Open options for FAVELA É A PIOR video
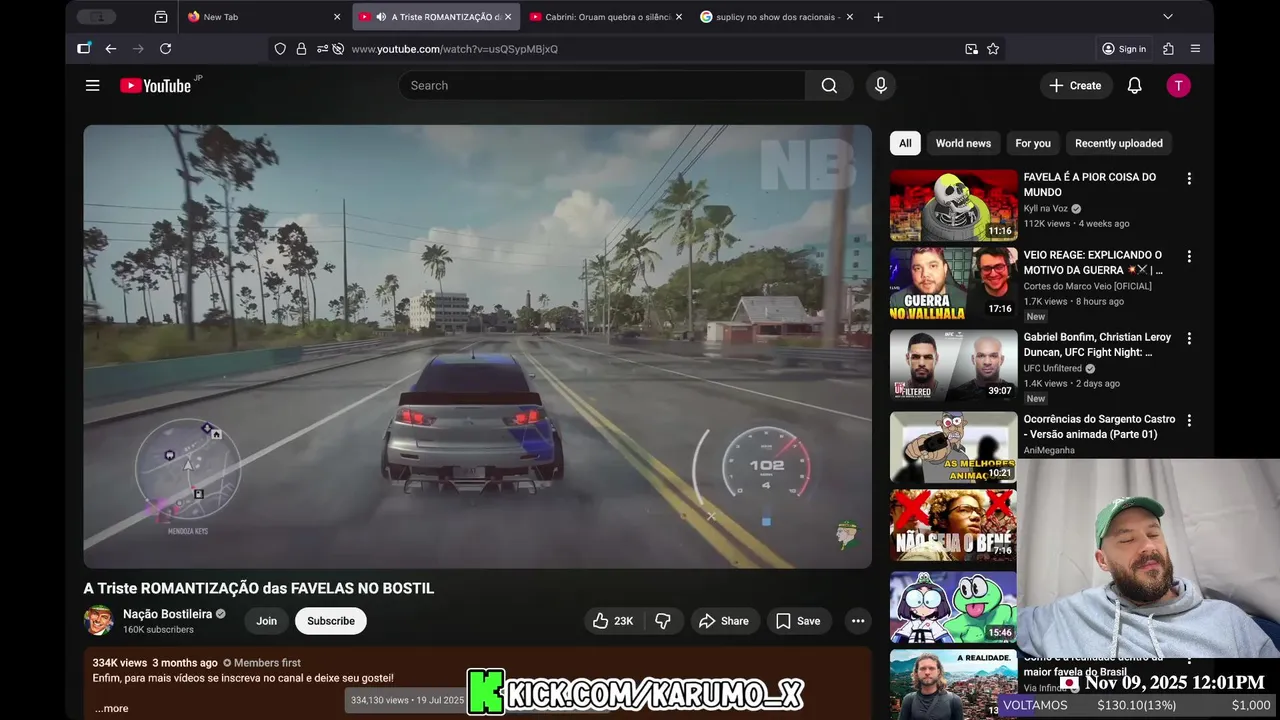The width and height of the screenshot is (1280, 720). (x=1189, y=179)
